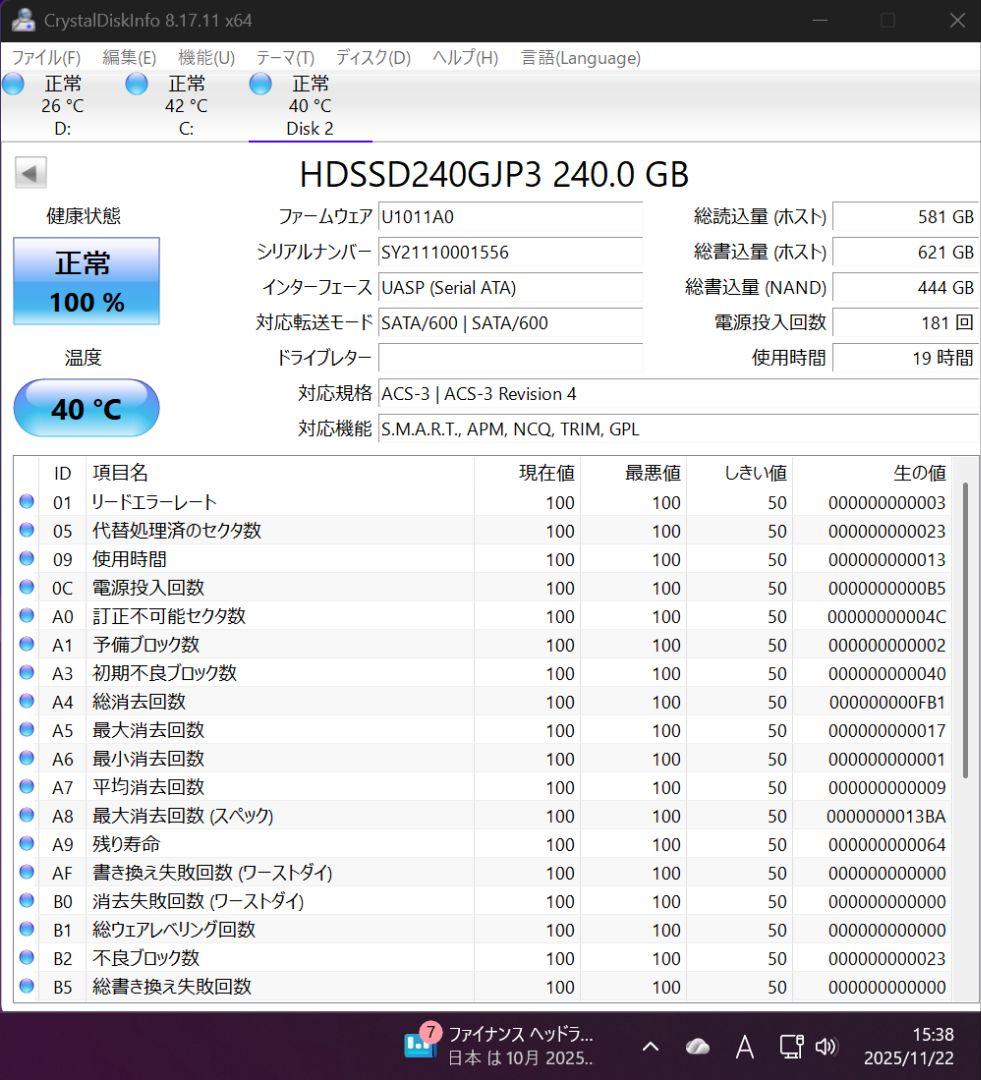
Task: Open the ファイル(F) menu
Action: point(46,58)
